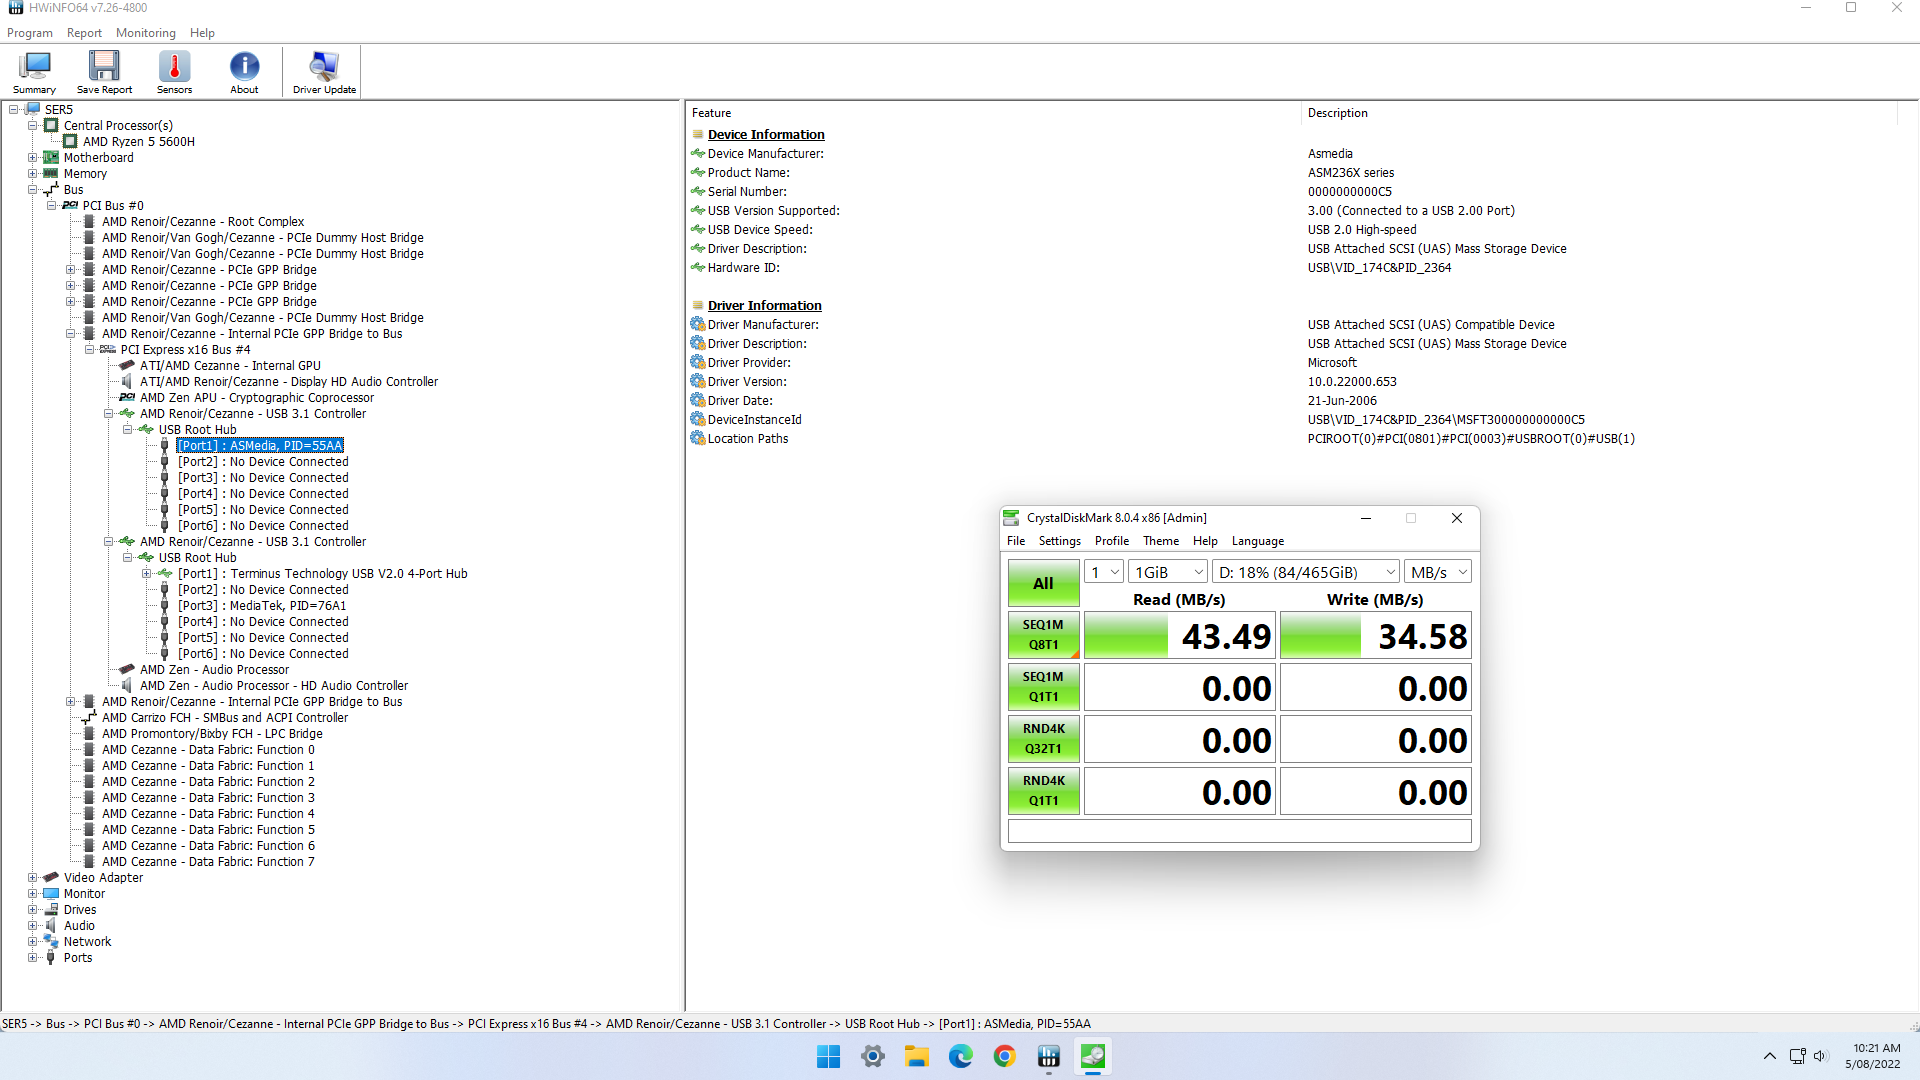Open the Program menu in HWiNFO

coord(30,33)
